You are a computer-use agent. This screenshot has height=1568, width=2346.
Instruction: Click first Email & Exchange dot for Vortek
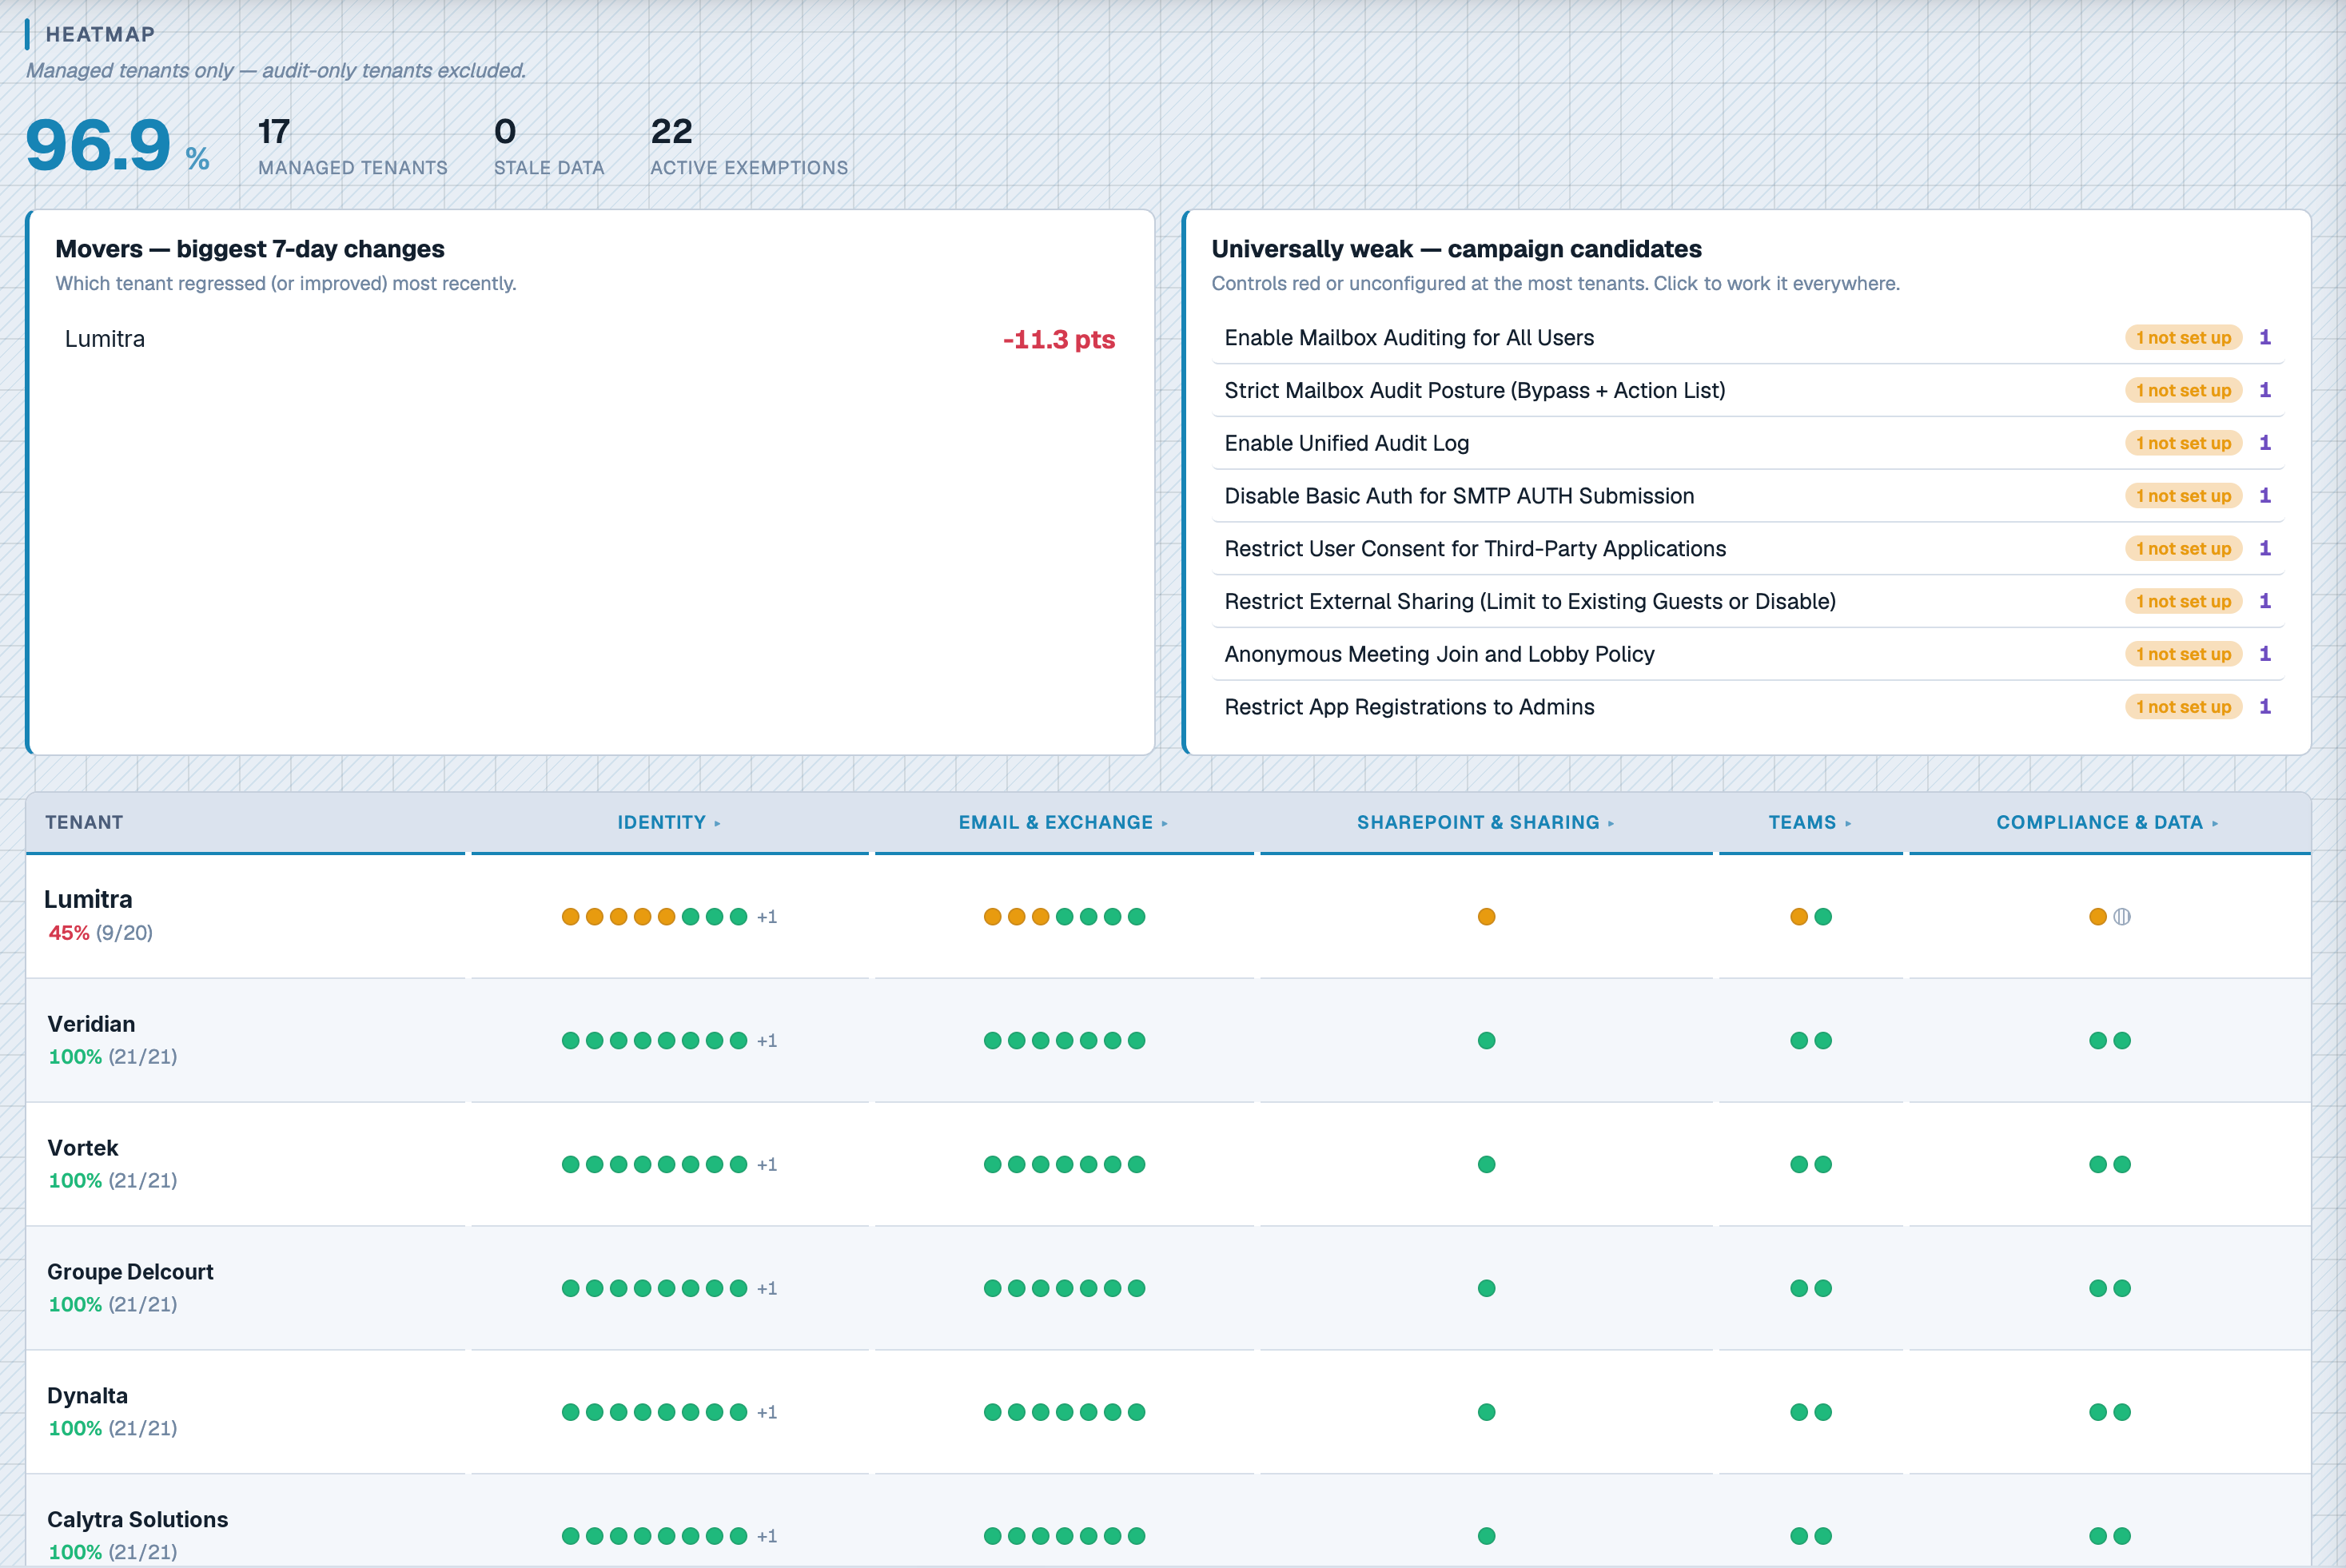(x=992, y=1165)
